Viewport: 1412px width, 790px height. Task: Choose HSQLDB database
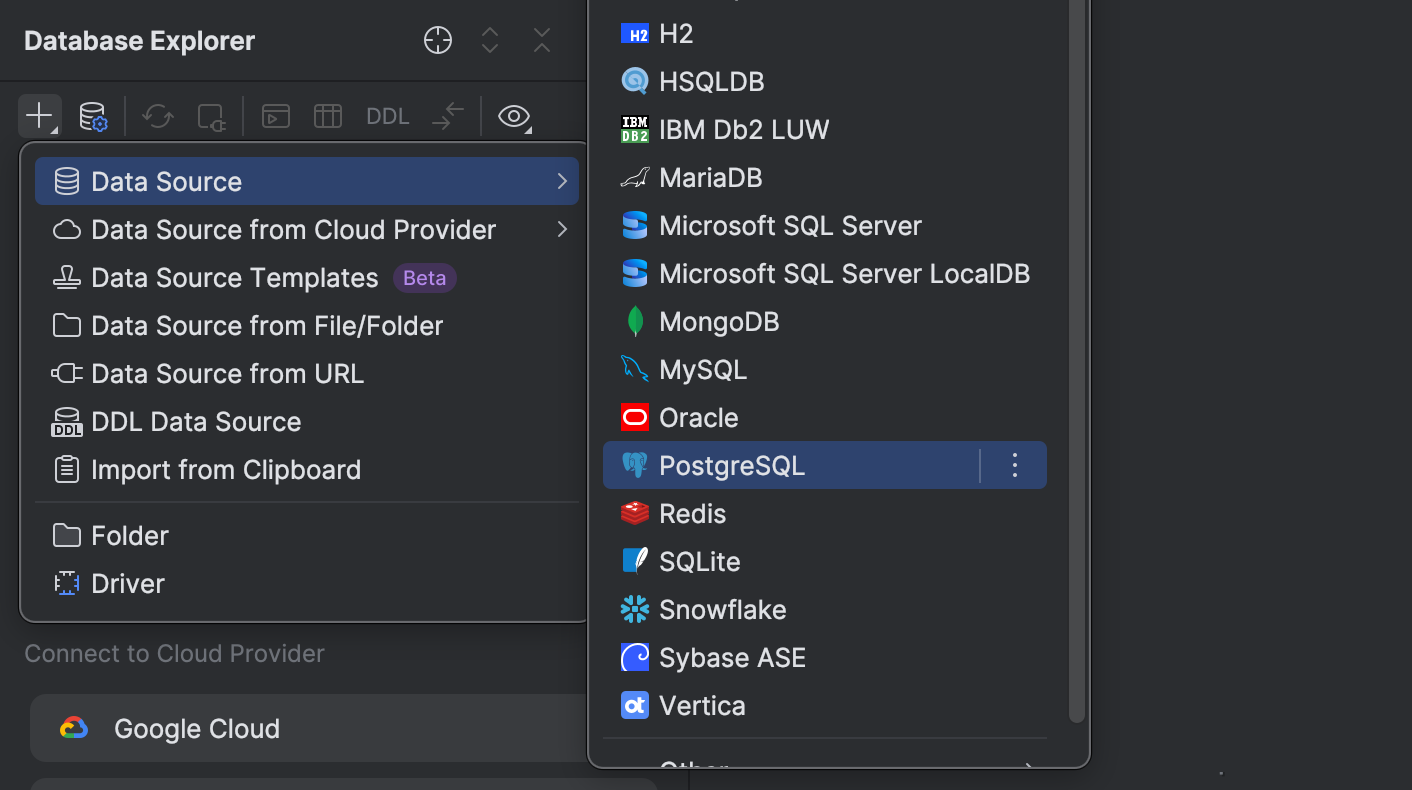(825, 81)
